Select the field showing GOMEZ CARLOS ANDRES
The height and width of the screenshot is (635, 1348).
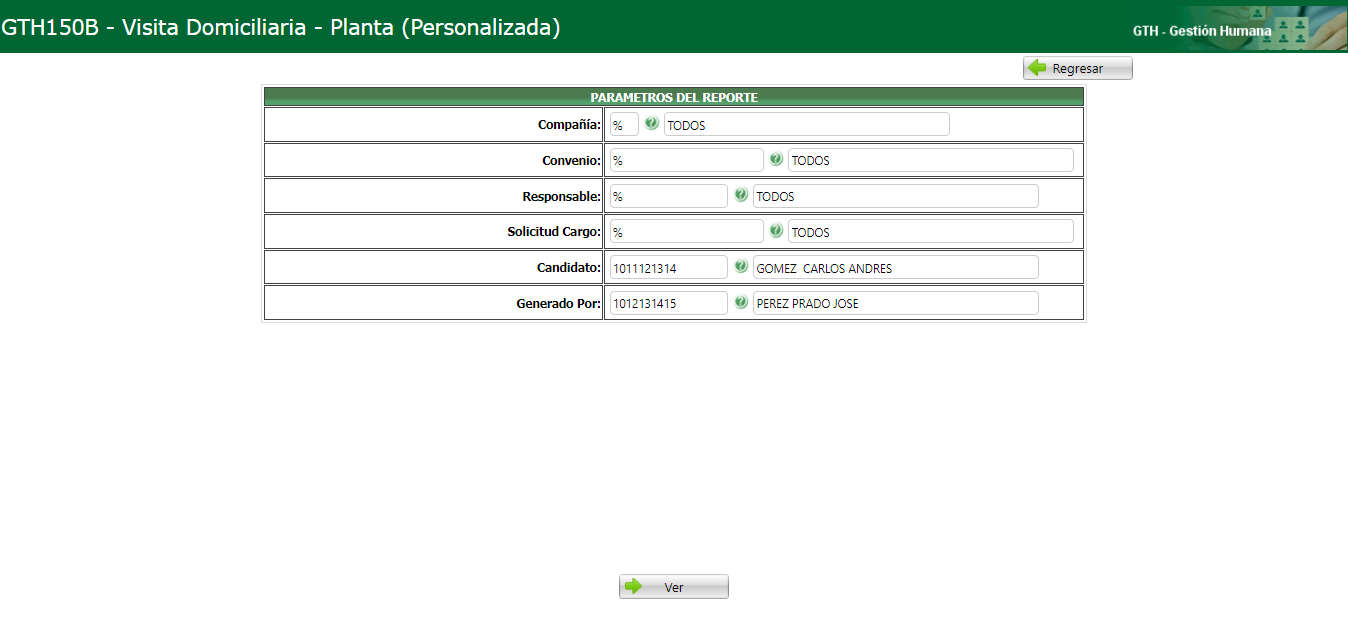pyautogui.click(x=896, y=267)
